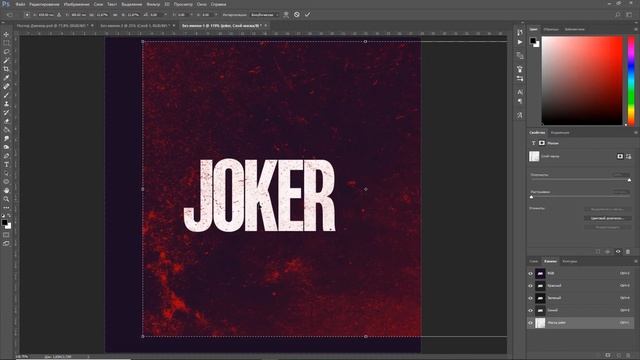Open File menu
This screenshot has height=360, width=640.
(20, 4)
